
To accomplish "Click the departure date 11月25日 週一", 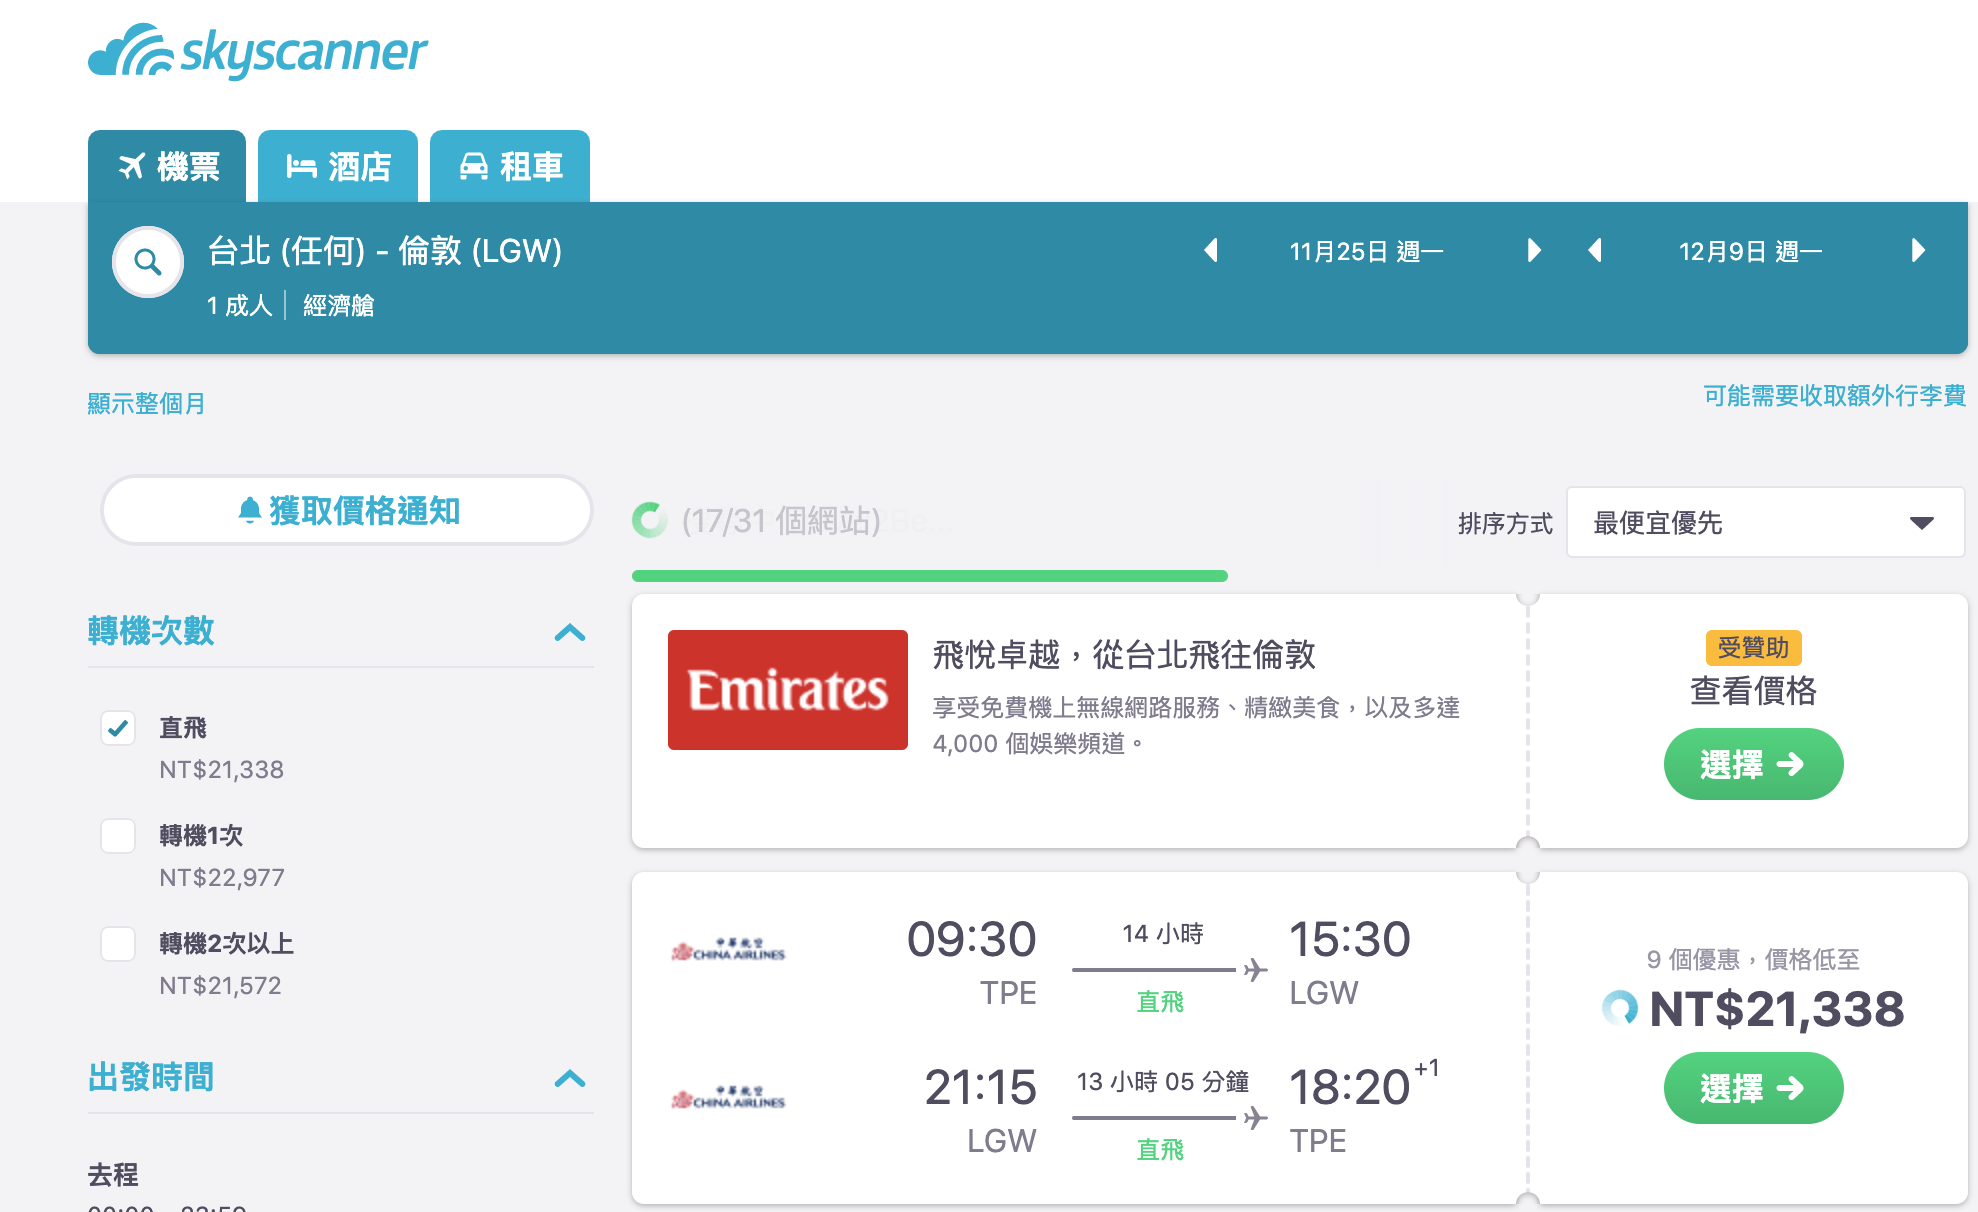I will coord(1366,251).
